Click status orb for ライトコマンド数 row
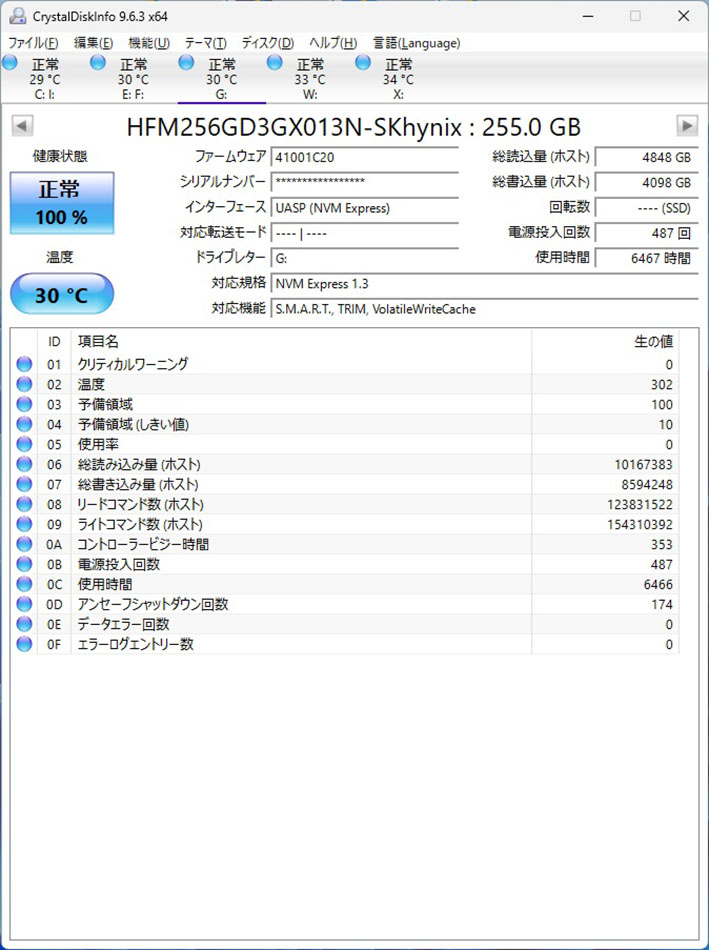Viewport: 709px width, 950px height. (24, 524)
